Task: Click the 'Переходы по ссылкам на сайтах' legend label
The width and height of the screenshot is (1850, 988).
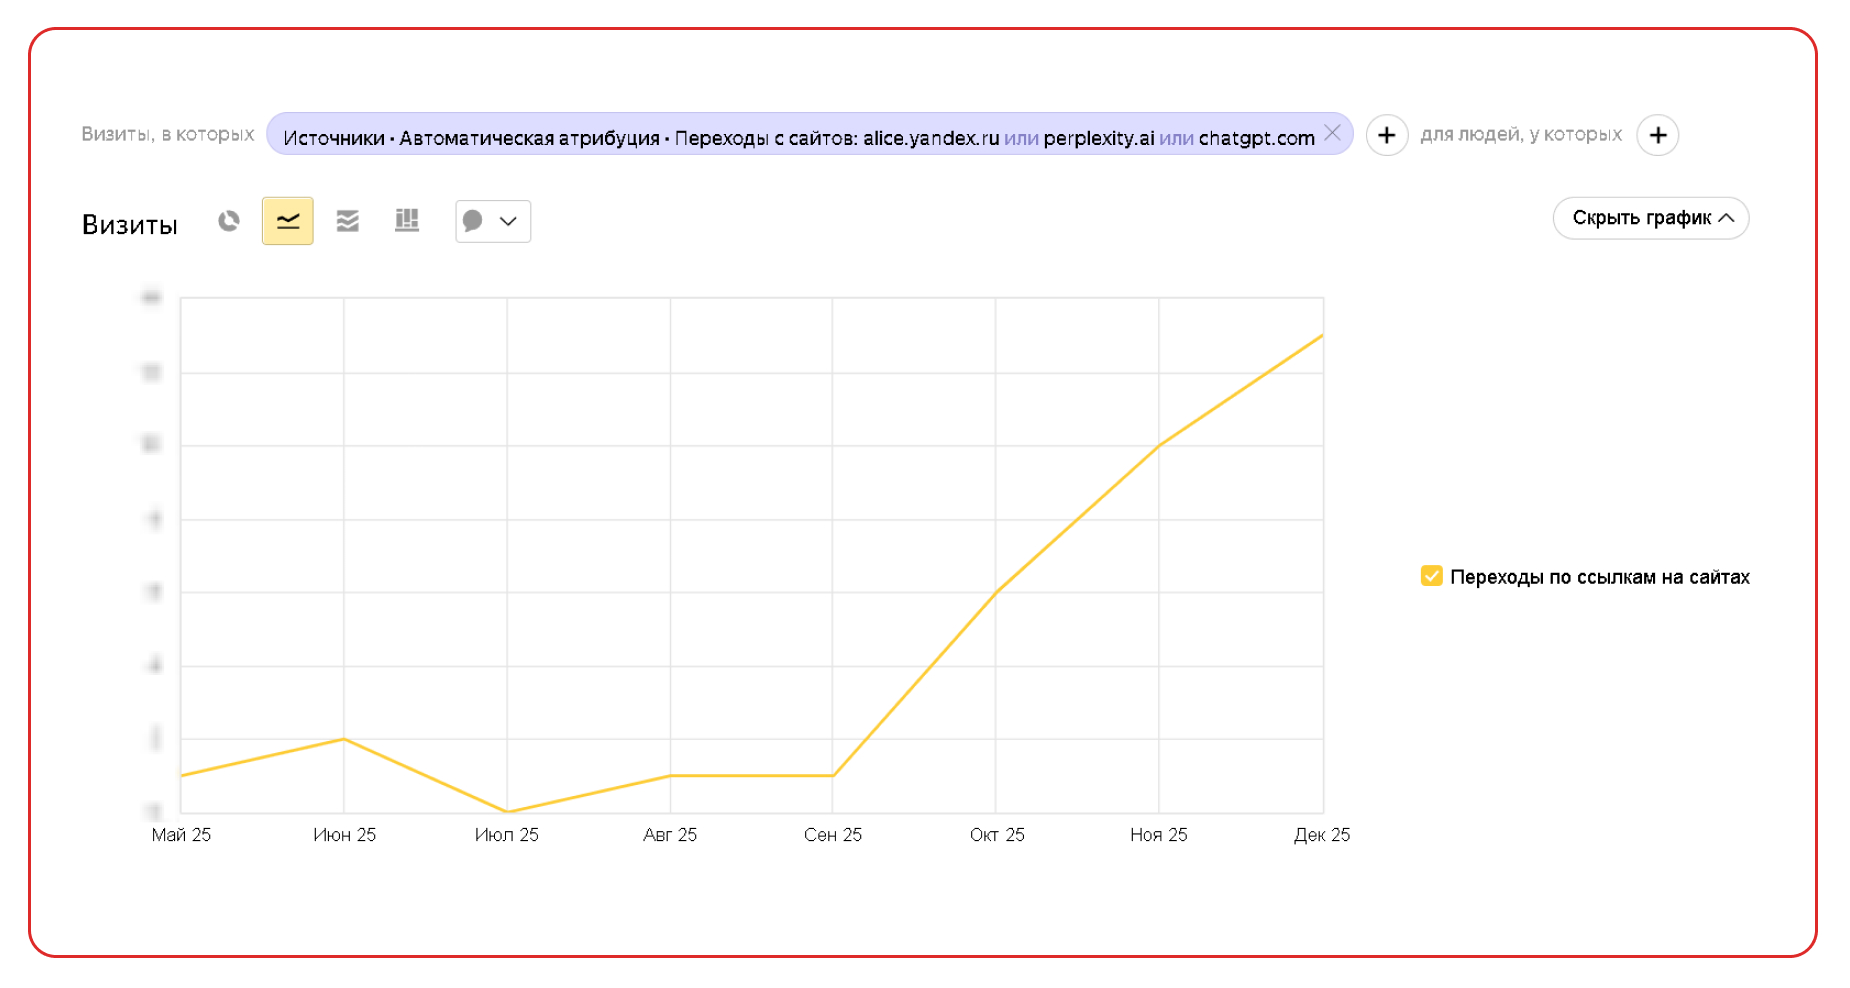Action: pos(1599,577)
